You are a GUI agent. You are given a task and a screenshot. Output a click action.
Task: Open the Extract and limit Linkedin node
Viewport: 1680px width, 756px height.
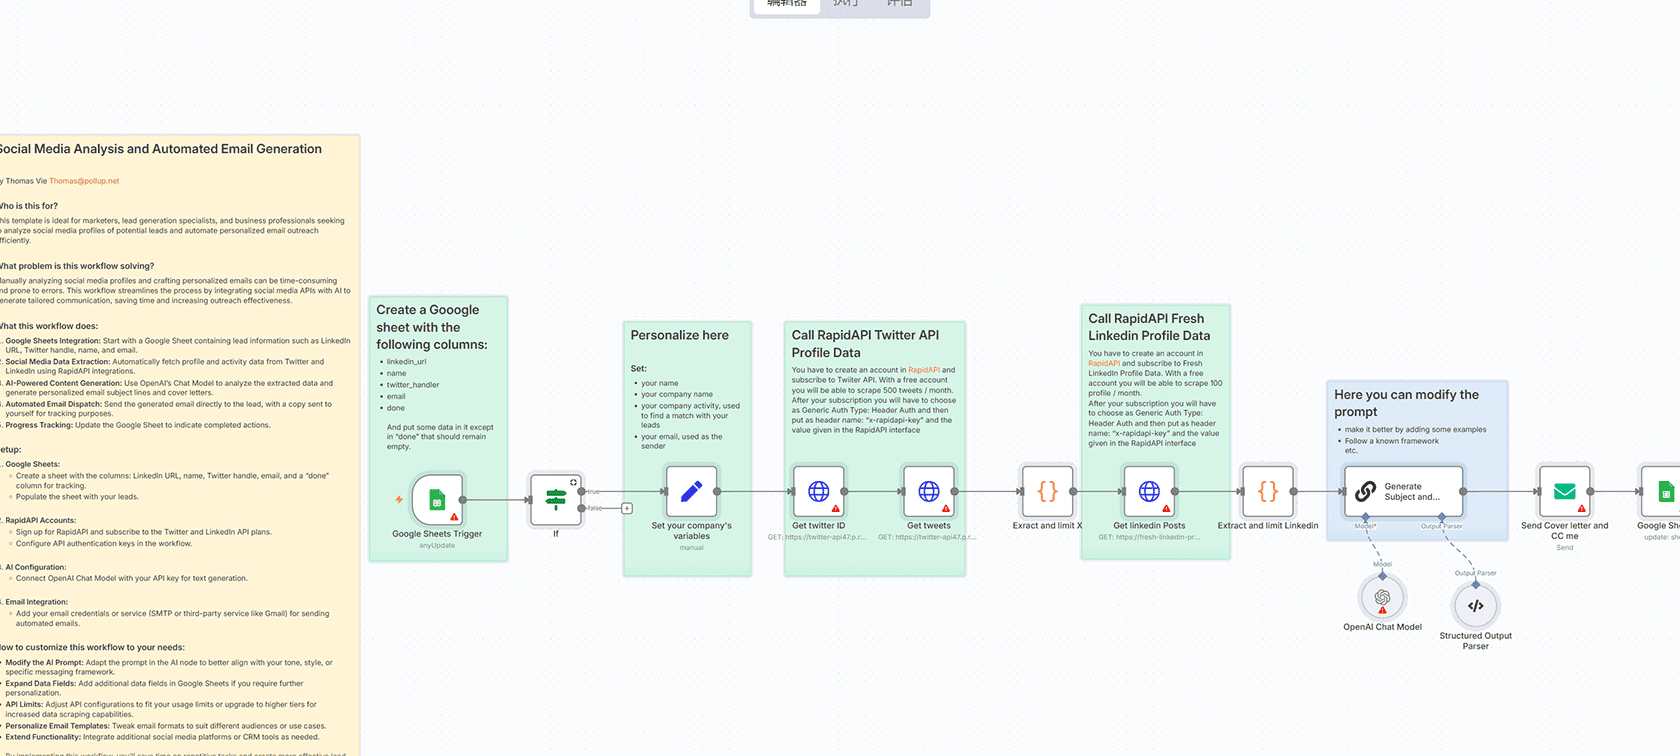[x=1267, y=492]
